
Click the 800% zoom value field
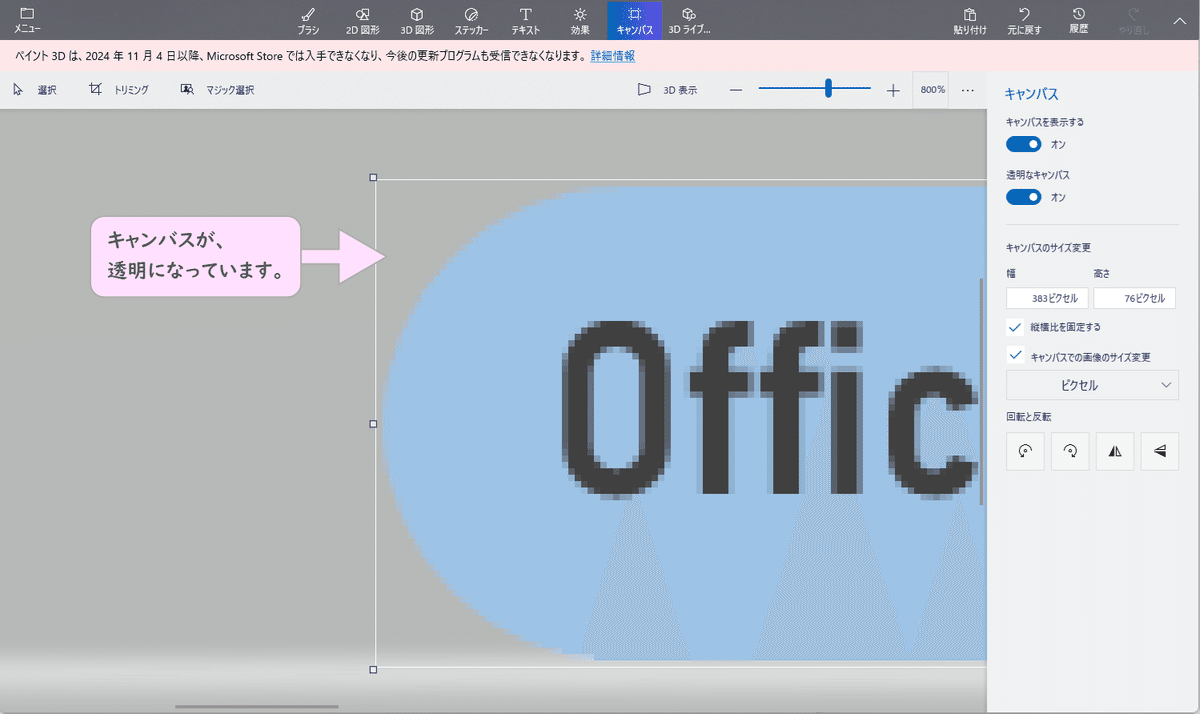932,90
